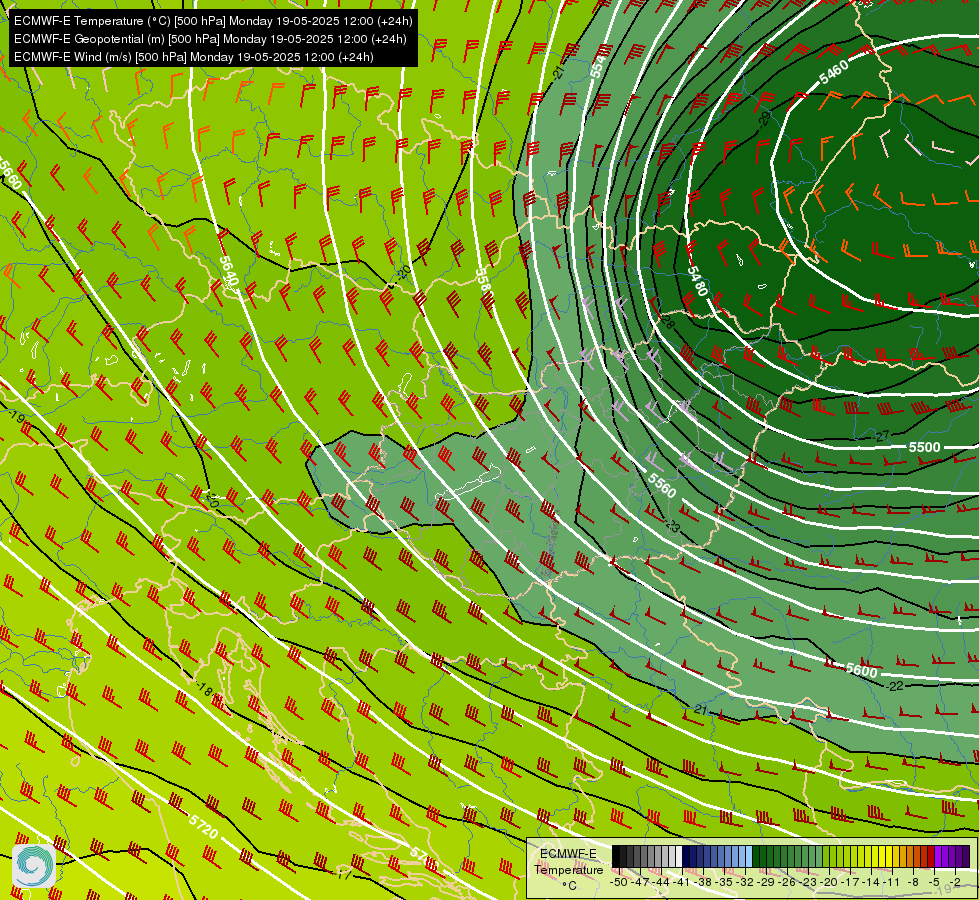Click the ECMWF-E Geopotential 500 hPa title line

pyautogui.click(x=210, y=39)
